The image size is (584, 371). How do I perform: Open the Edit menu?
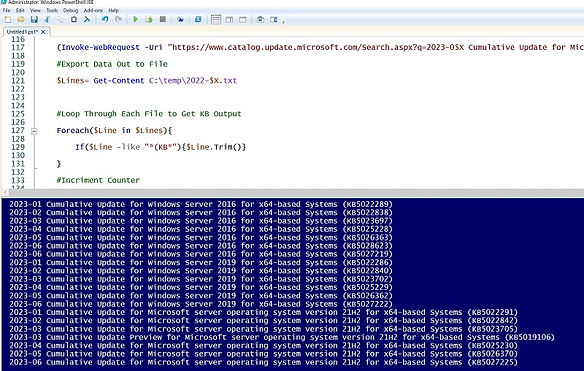click(x=20, y=10)
